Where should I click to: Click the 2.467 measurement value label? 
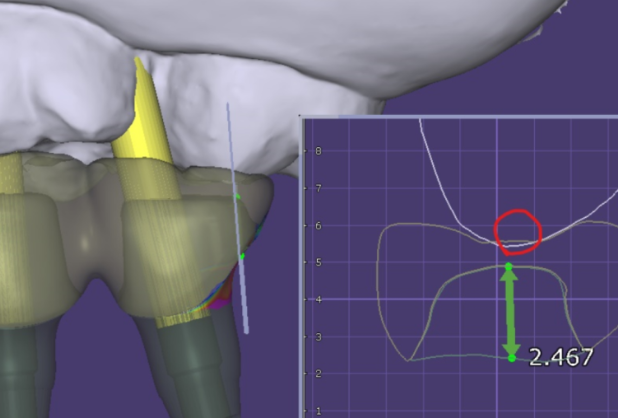(560, 357)
